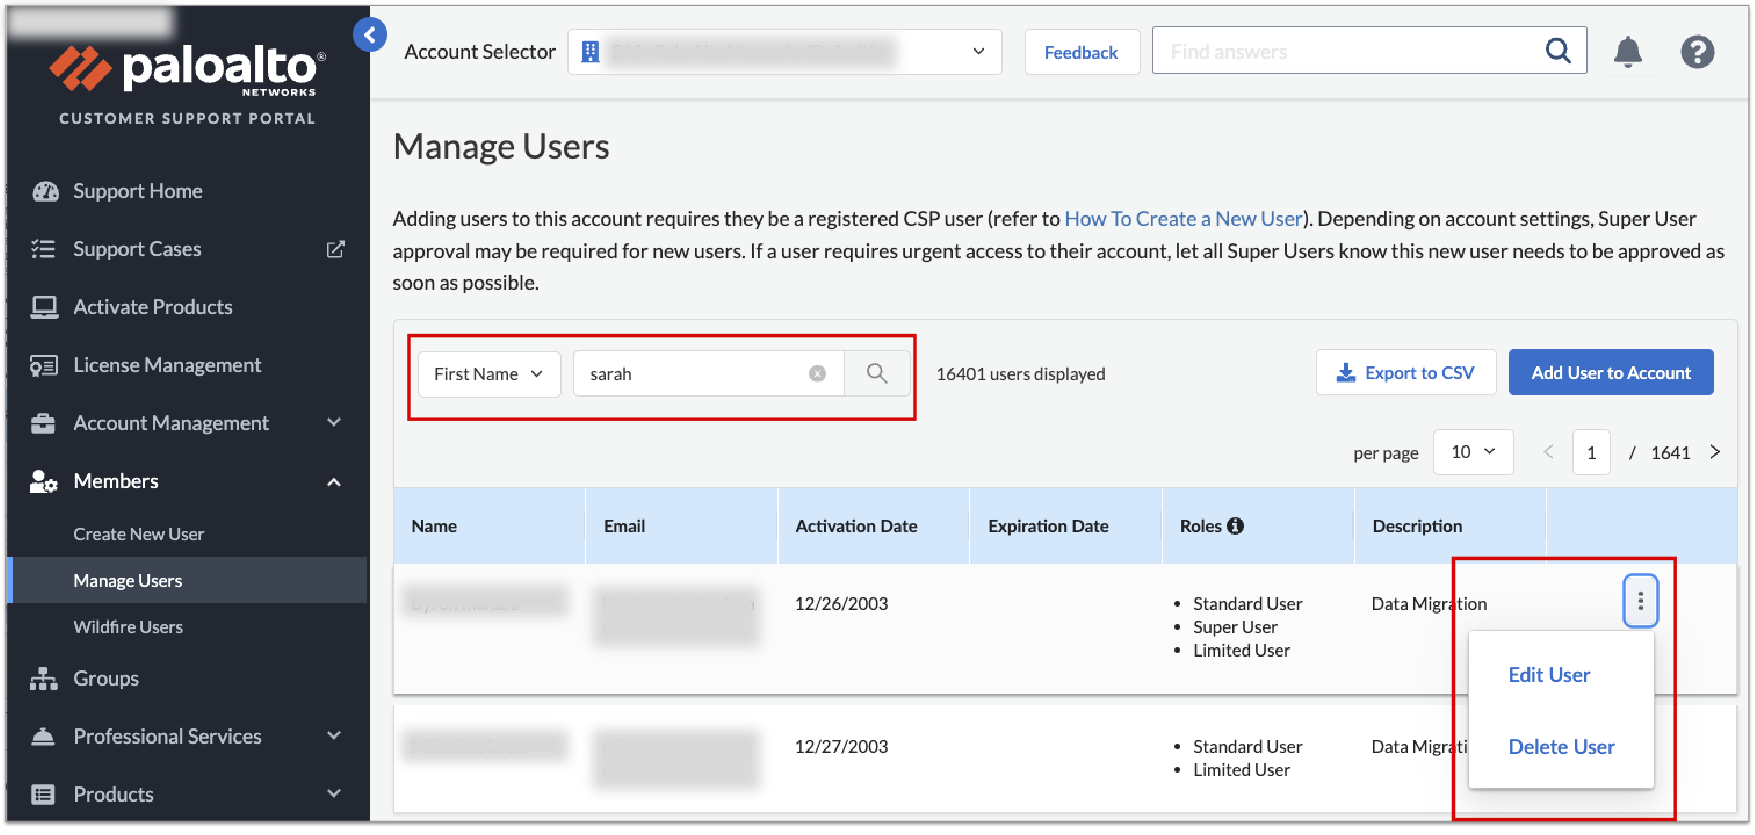Open the per page count dropdown

point(1472,452)
